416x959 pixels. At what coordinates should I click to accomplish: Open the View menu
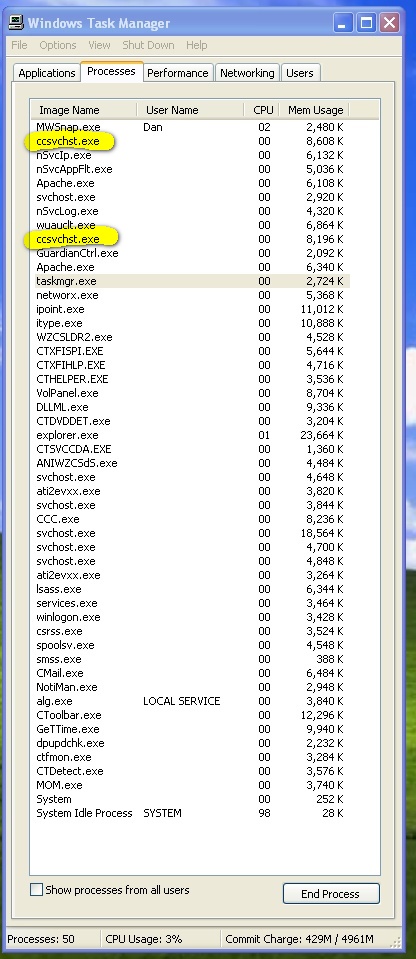(99, 45)
